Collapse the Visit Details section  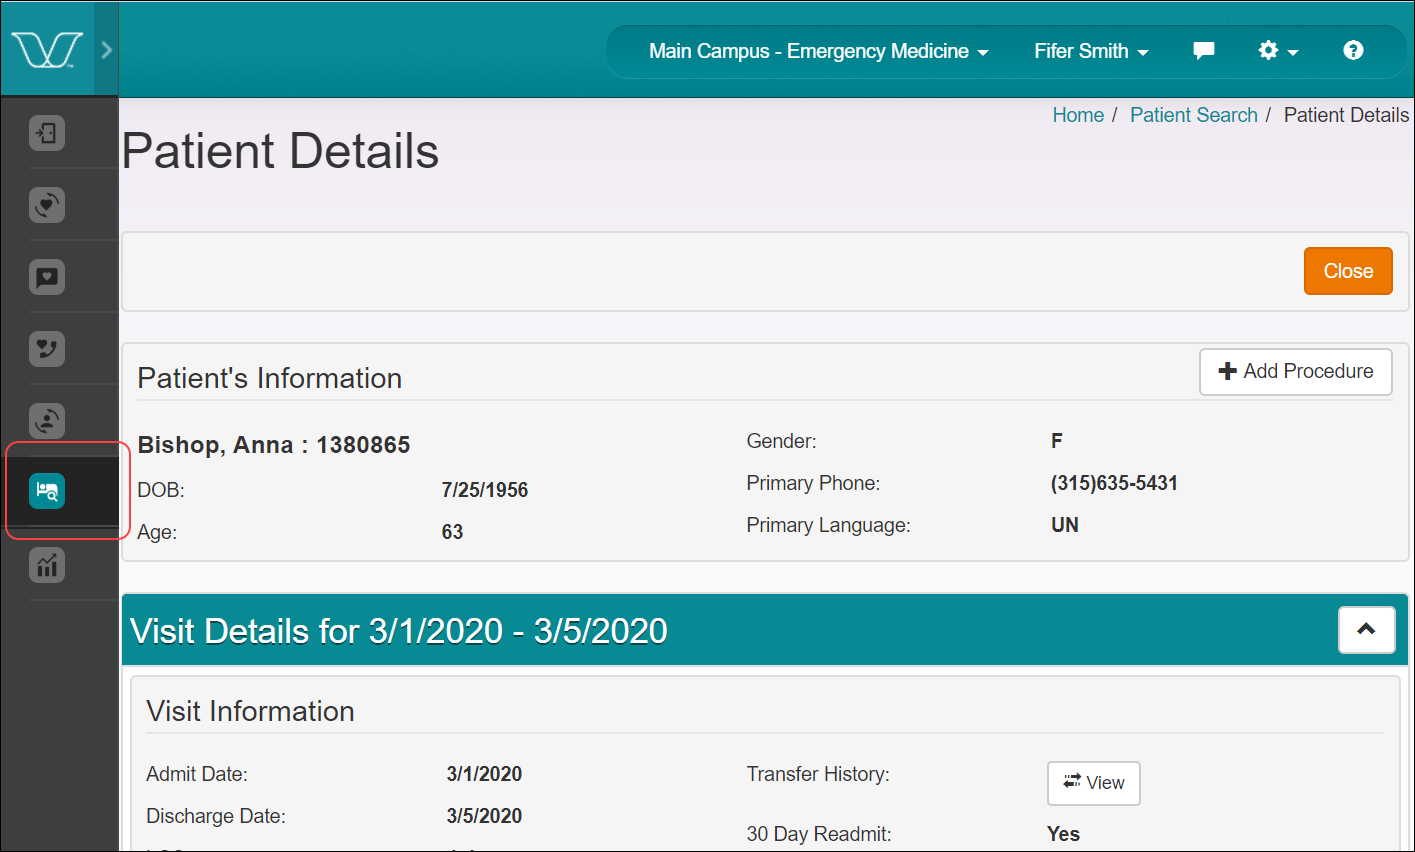pyautogui.click(x=1366, y=630)
